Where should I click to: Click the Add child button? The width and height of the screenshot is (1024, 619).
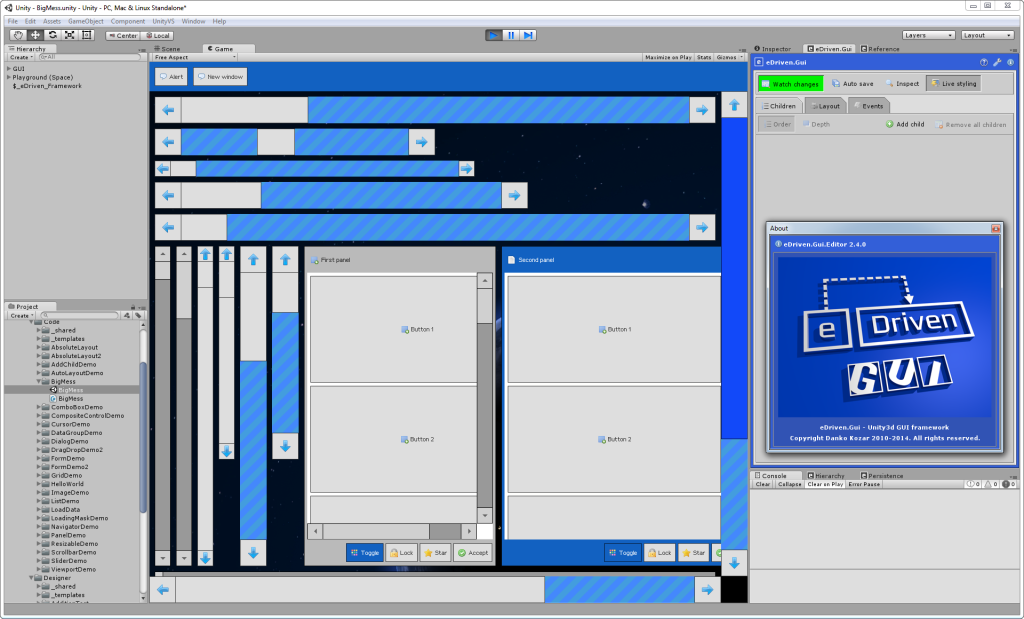coord(905,124)
